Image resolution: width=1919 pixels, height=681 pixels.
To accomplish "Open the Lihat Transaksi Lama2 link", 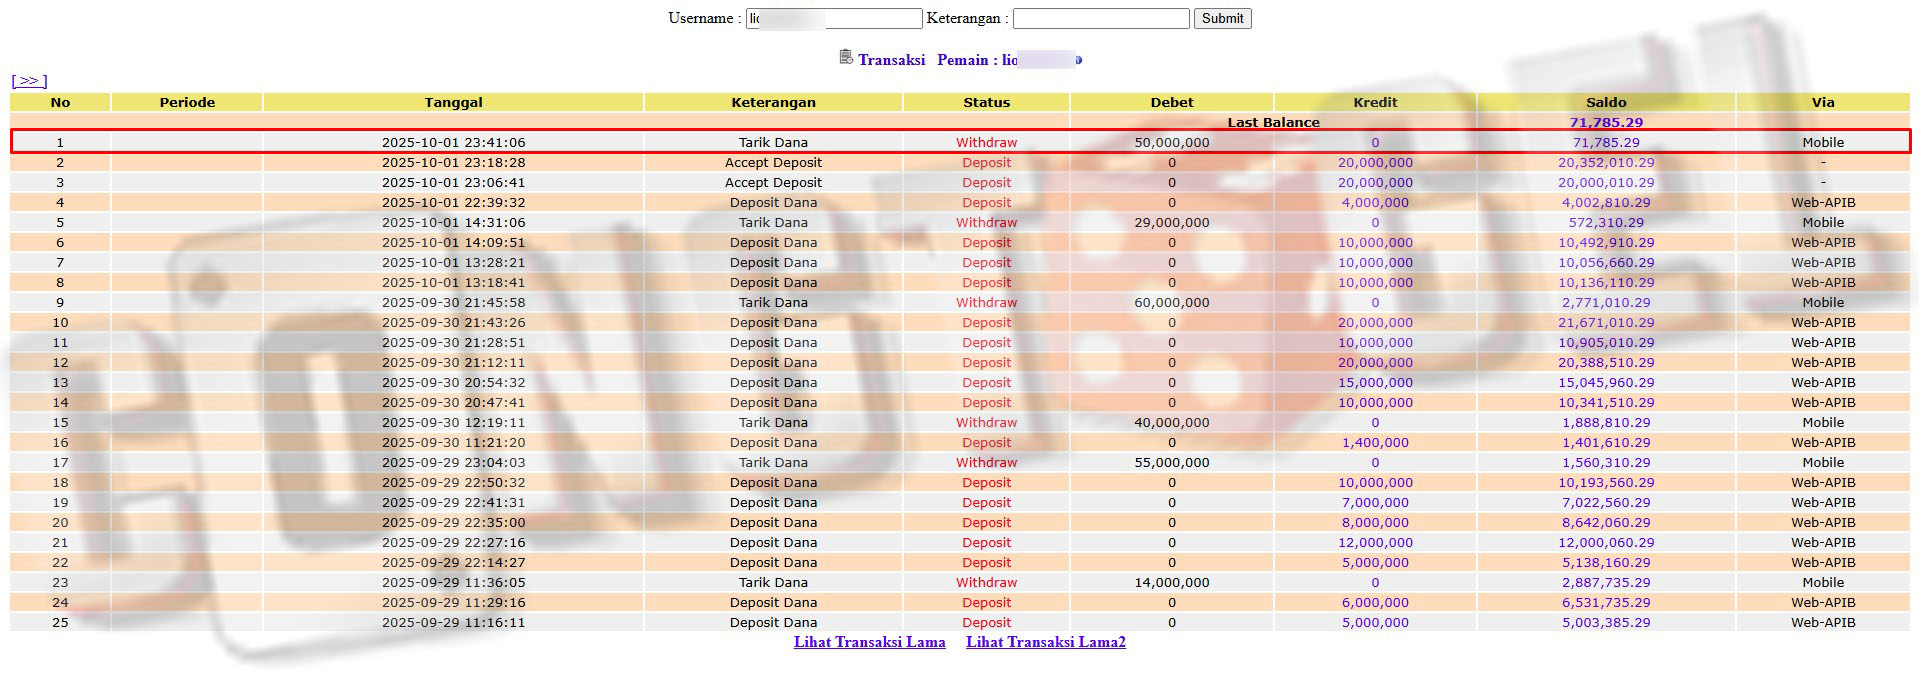I will point(1045,642).
